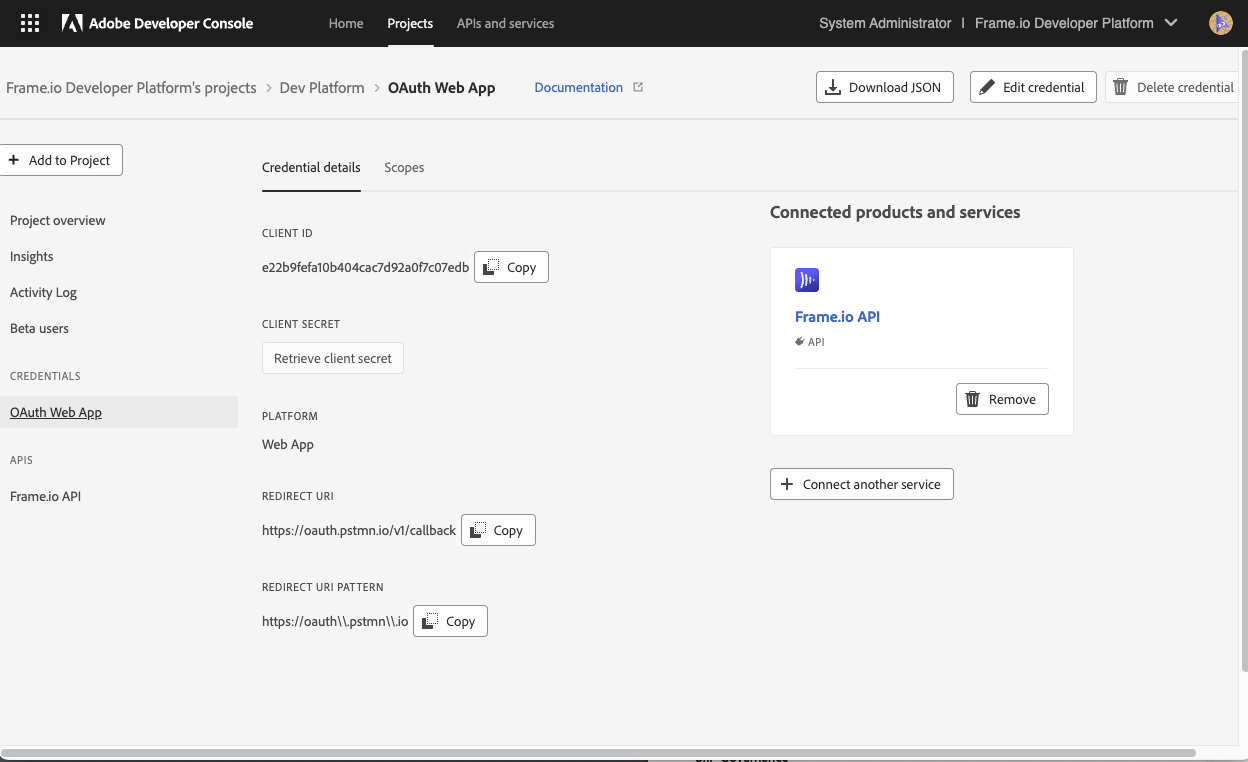Open the Dev Platform breadcrumb link
Viewport: 1248px width, 762px height.
click(x=322, y=87)
